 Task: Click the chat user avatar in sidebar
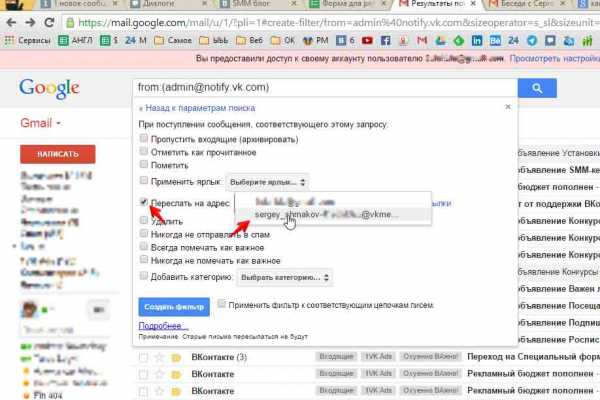click(x=29, y=309)
